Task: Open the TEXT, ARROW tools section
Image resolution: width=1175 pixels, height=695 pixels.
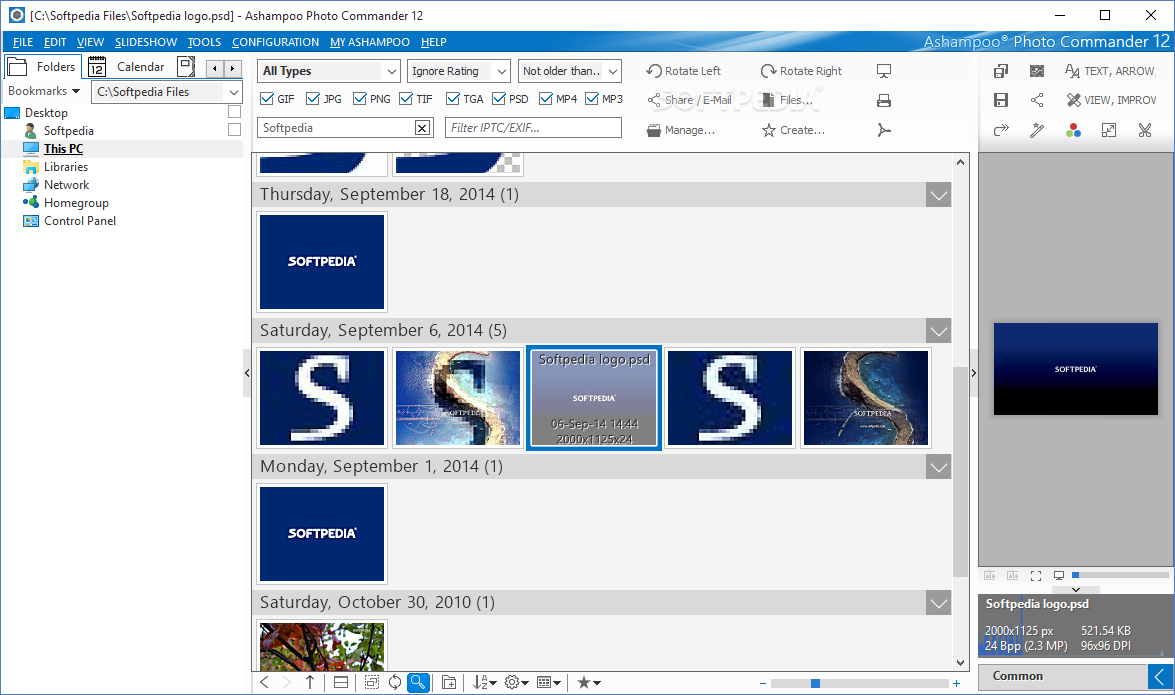Action: [1111, 71]
